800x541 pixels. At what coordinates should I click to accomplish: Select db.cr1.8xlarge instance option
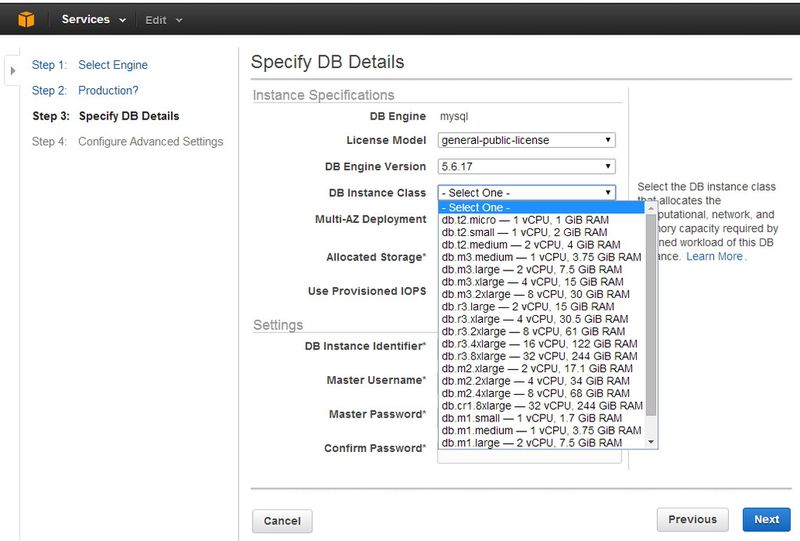(x=542, y=406)
